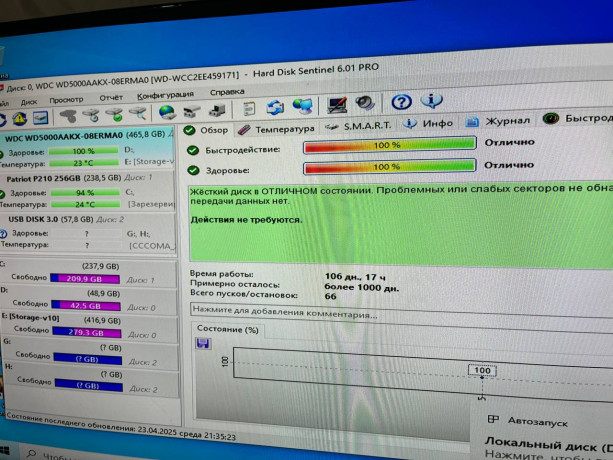
Task: Open the Справка menu
Action: [227, 92]
